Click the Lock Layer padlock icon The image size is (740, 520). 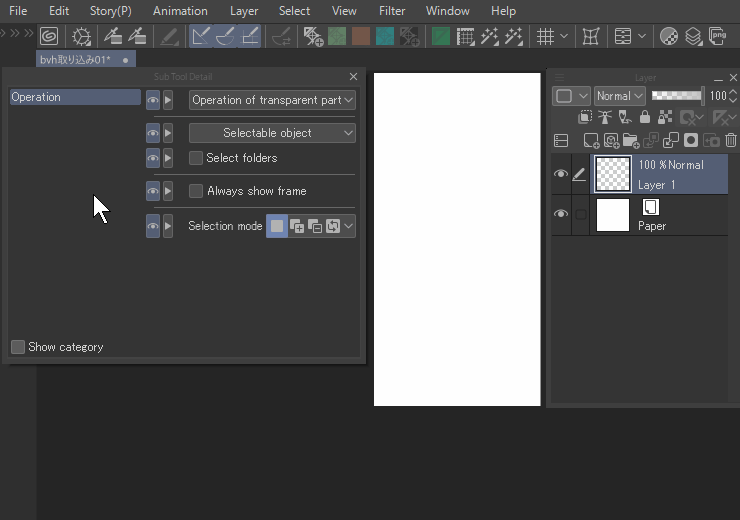coord(644,118)
